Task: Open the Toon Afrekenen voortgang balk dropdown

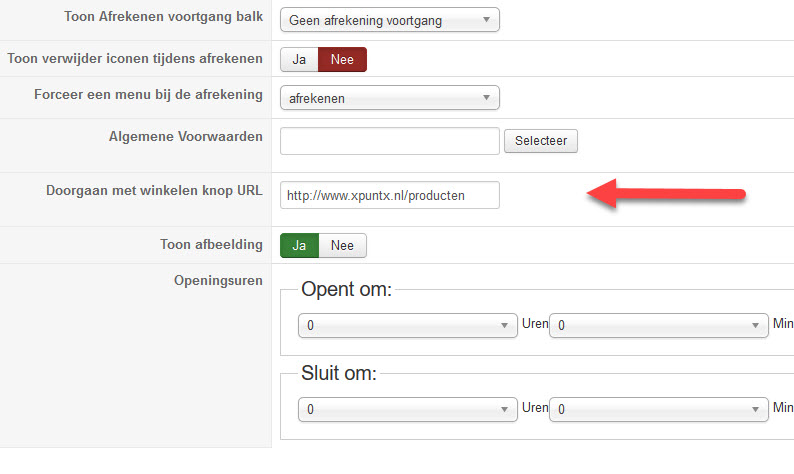Action: 389,20
